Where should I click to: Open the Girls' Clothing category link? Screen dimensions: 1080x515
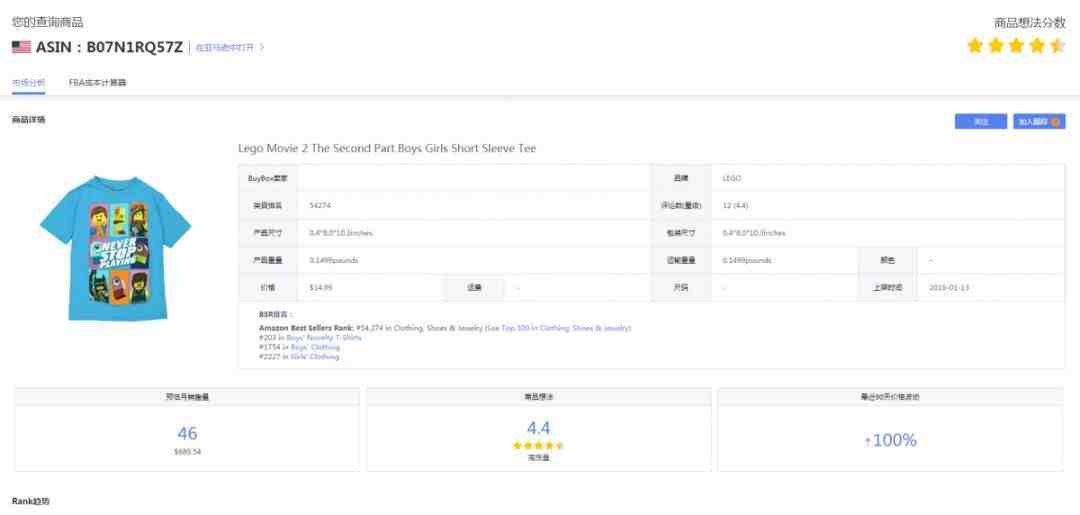click(x=315, y=357)
